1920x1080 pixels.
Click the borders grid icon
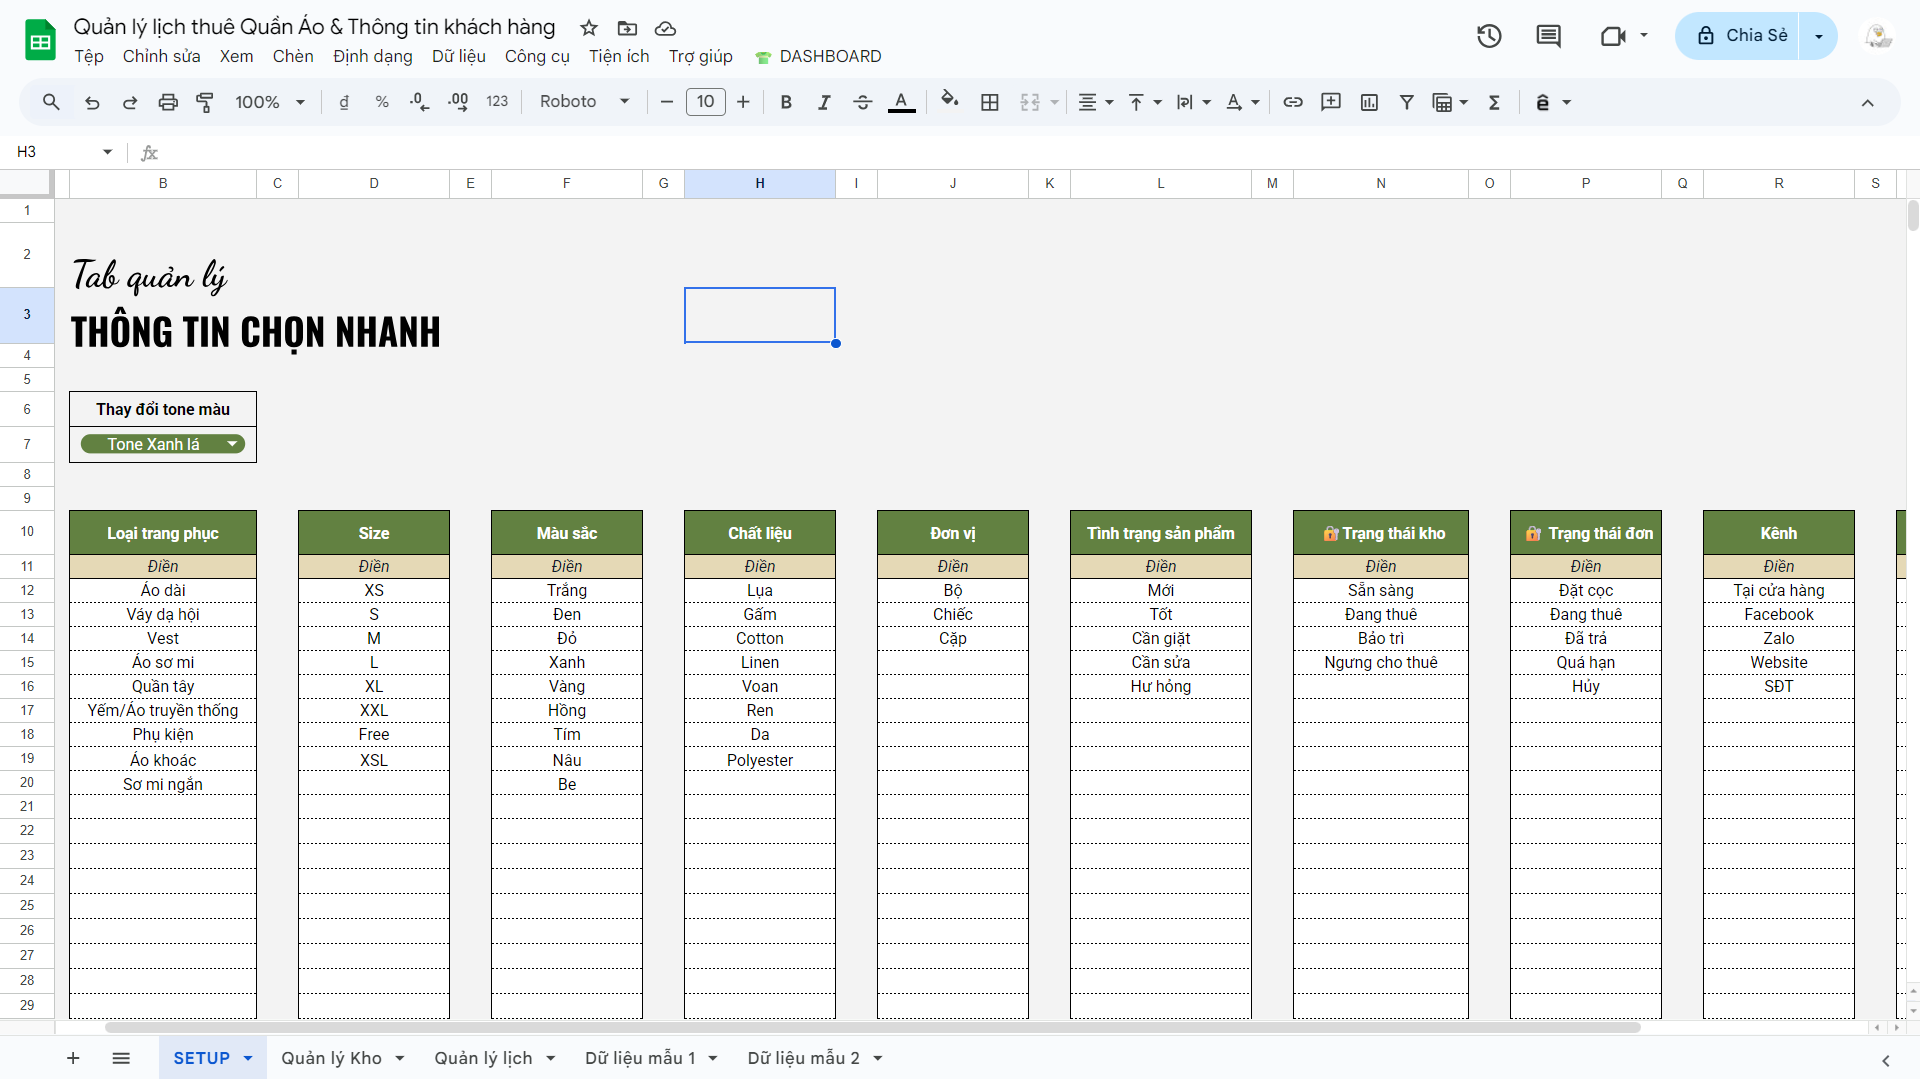click(989, 102)
